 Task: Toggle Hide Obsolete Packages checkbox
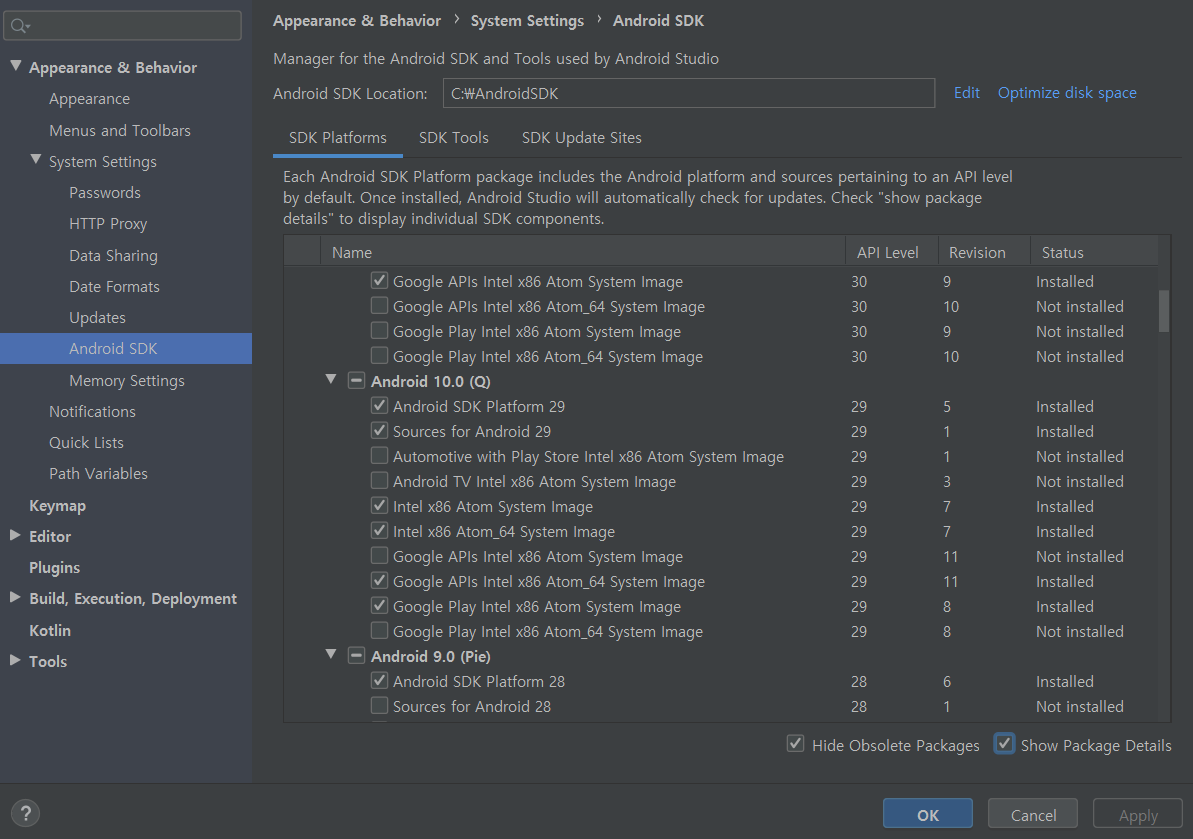795,744
